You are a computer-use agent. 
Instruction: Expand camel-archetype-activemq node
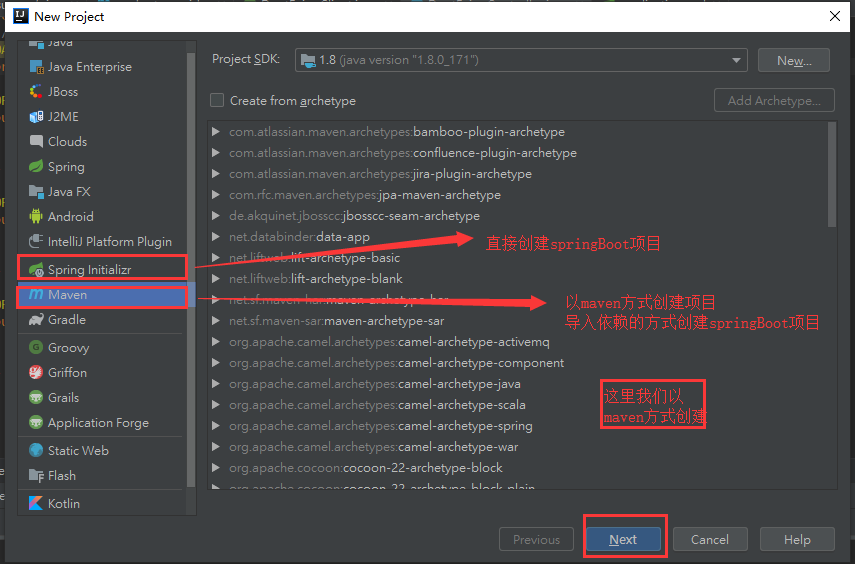[216, 342]
